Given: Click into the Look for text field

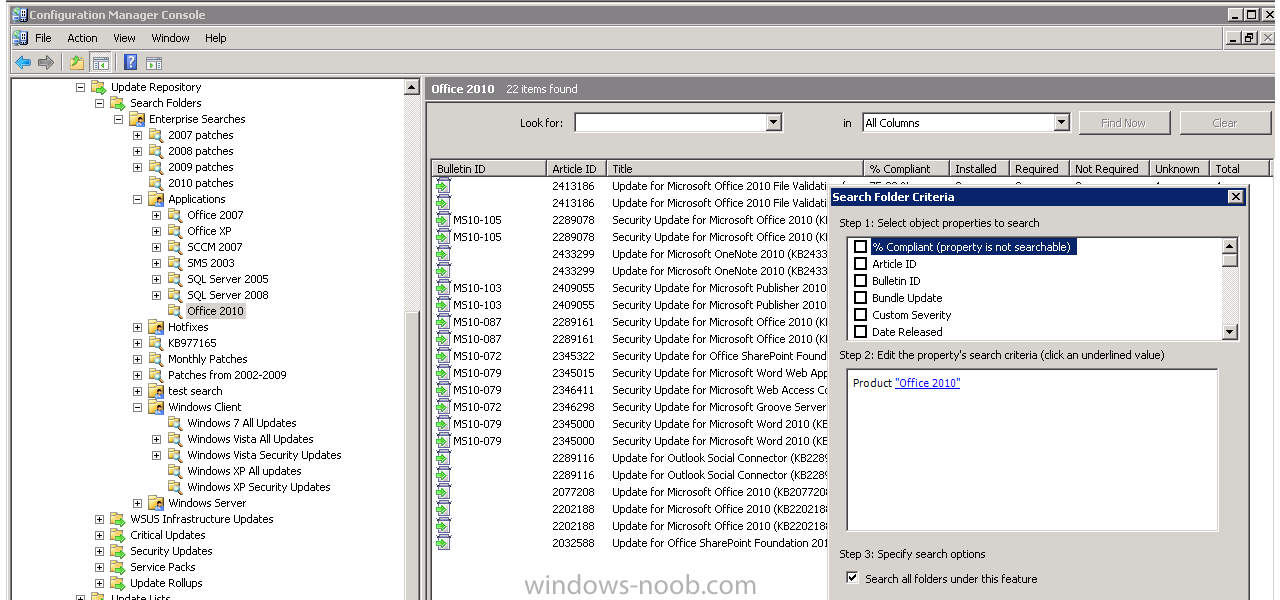Looking at the screenshot, I should click(x=670, y=123).
